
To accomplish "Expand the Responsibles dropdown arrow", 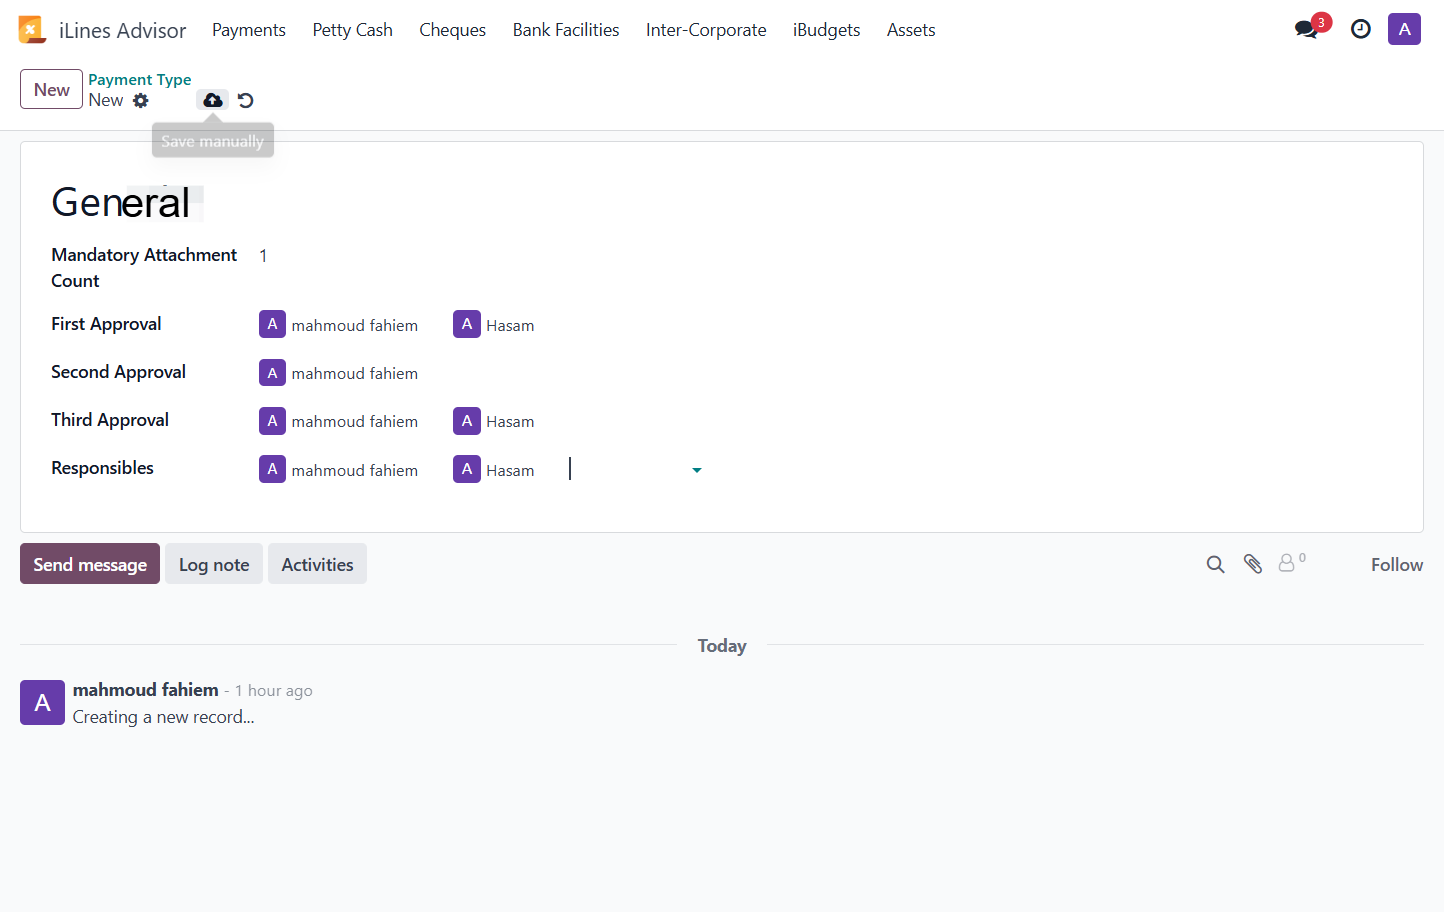I will (x=697, y=470).
